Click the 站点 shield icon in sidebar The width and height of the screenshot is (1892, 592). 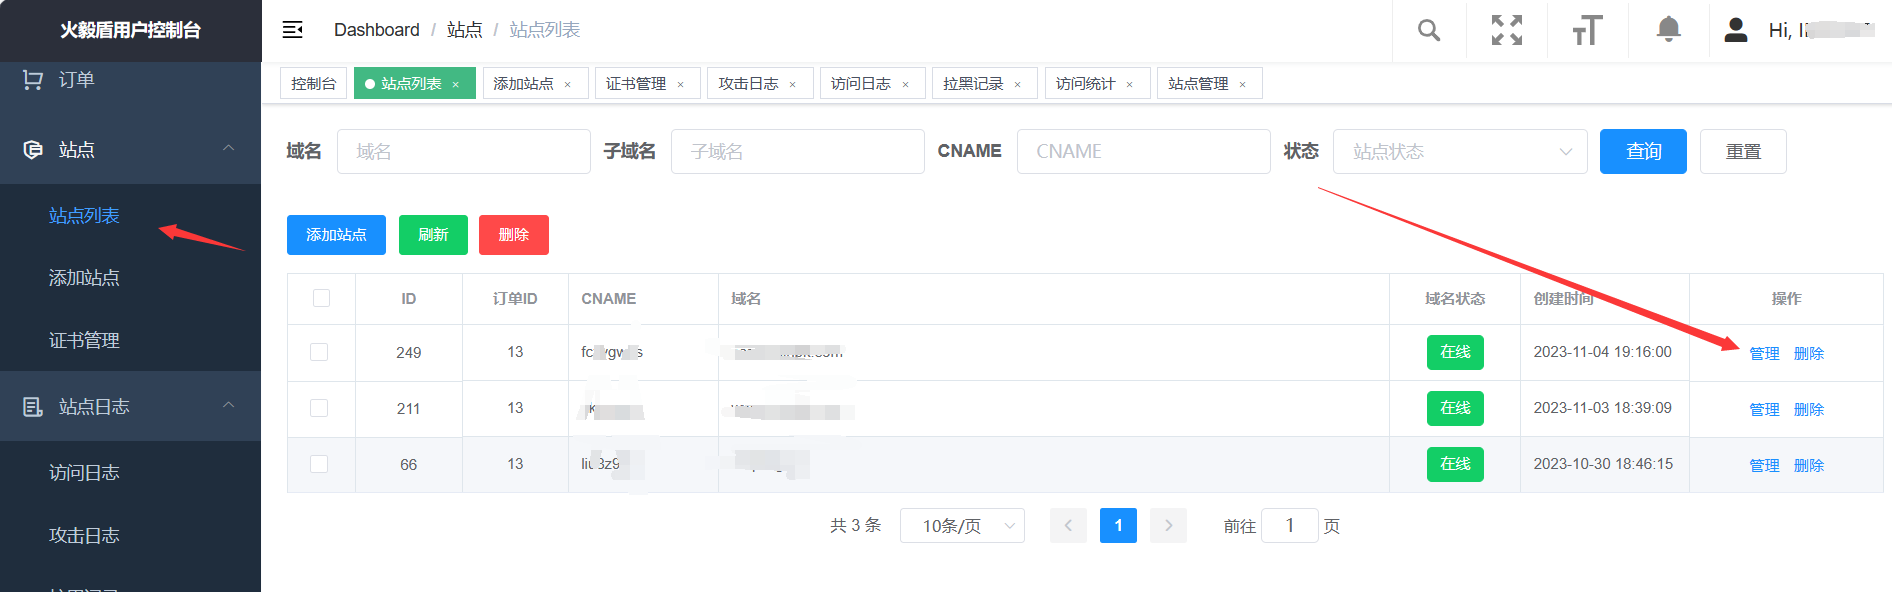pyautogui.click(x=33, y=150)
